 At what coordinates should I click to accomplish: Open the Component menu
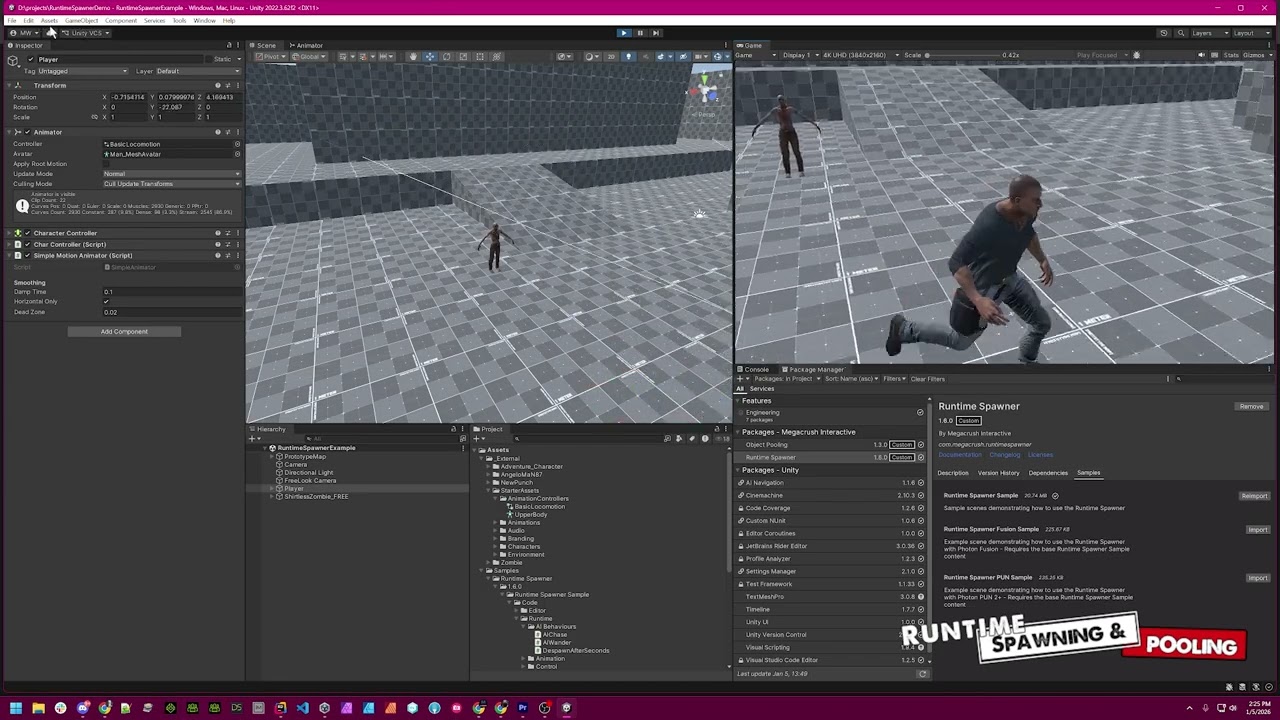pos(121,20)
